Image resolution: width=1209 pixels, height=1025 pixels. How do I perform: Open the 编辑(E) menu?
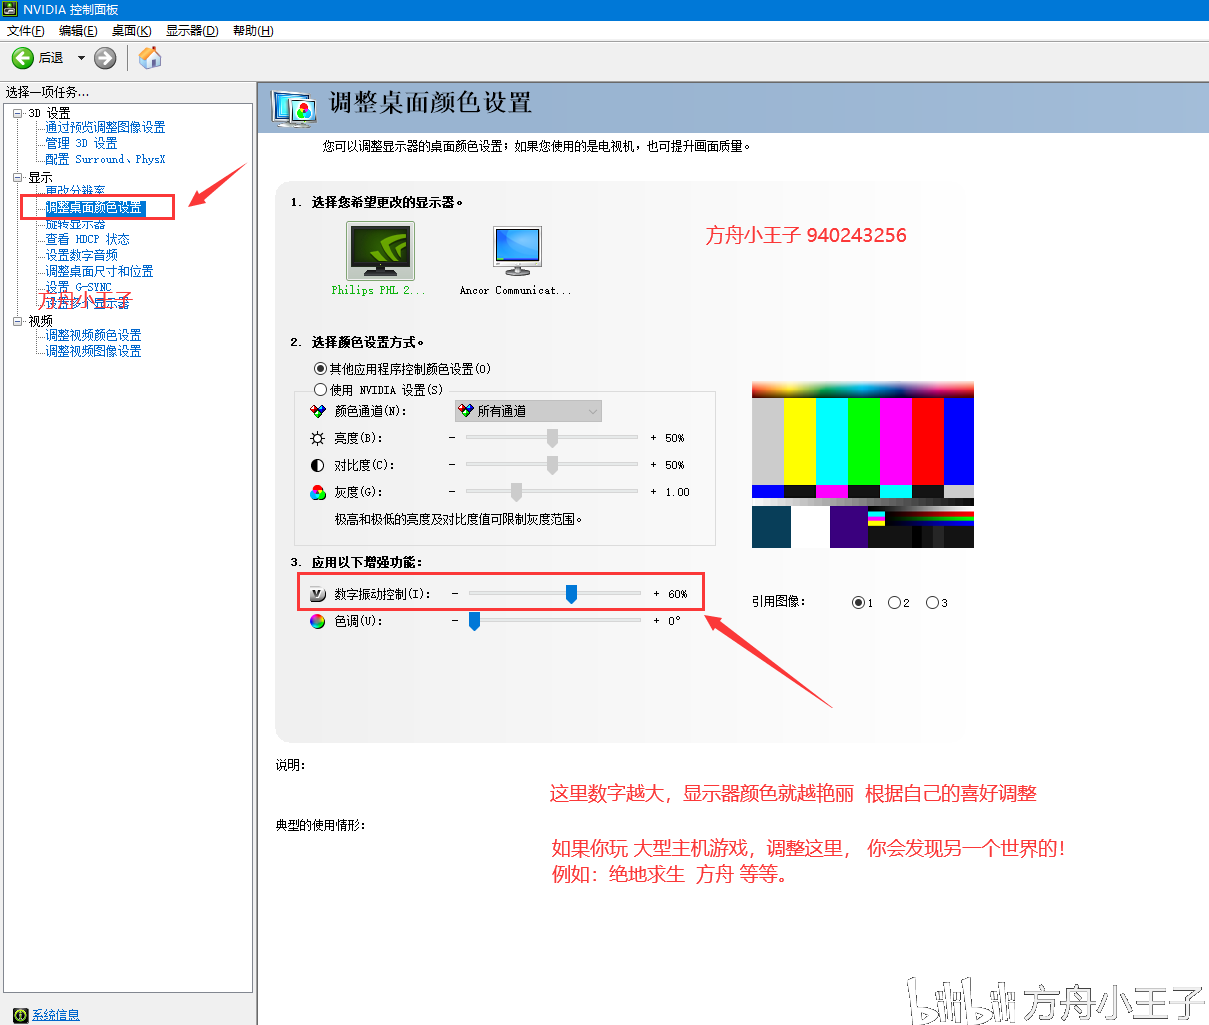click(x=78, y=31)
